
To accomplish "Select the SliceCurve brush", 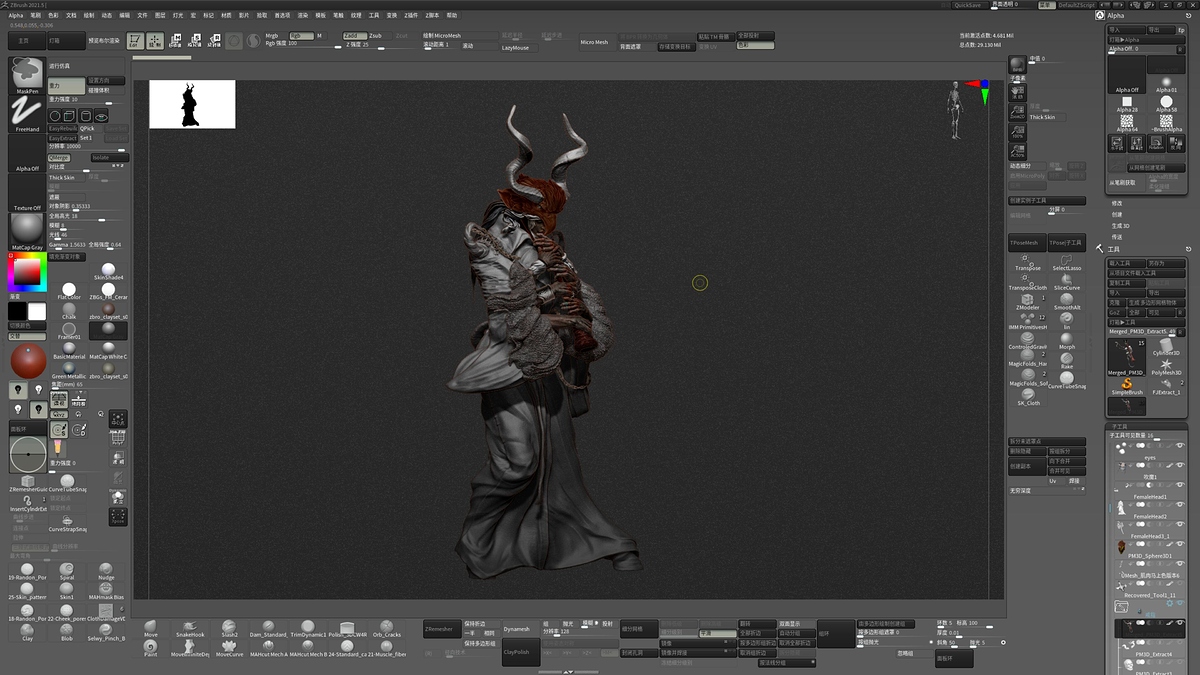I will pos(1067,282).
